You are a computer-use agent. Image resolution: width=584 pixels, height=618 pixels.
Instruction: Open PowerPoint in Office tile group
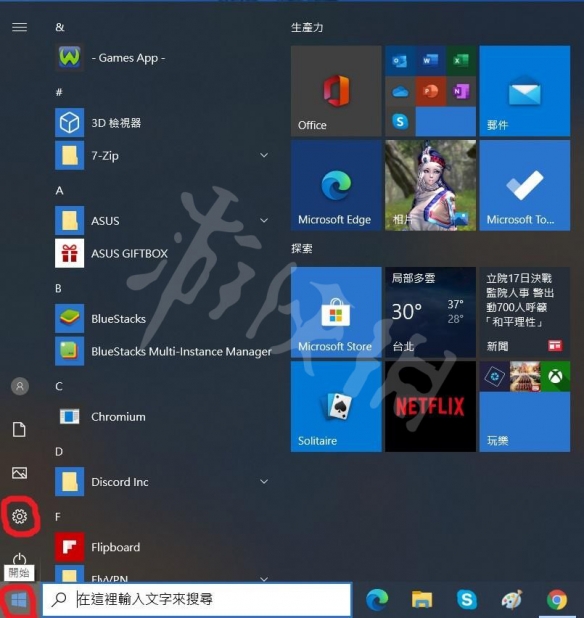click(x=430, y=91)
